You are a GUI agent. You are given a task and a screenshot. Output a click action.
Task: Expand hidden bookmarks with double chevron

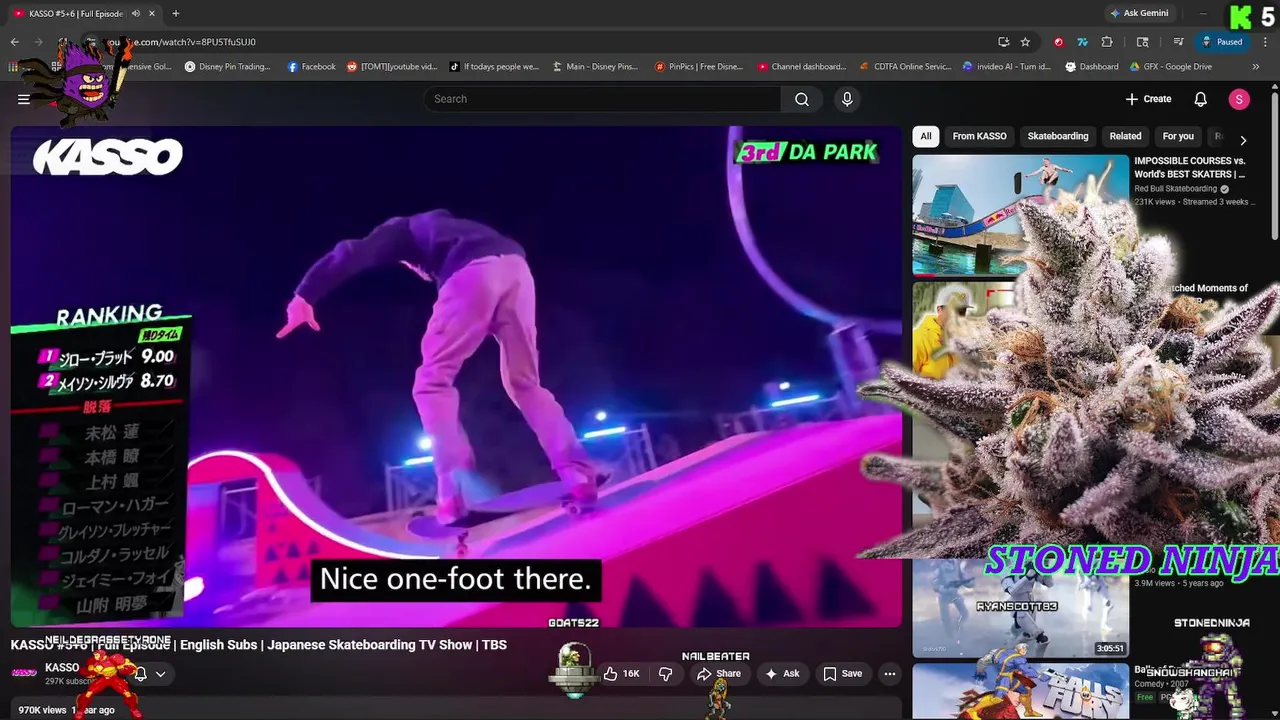click(x=1256, y=67)
